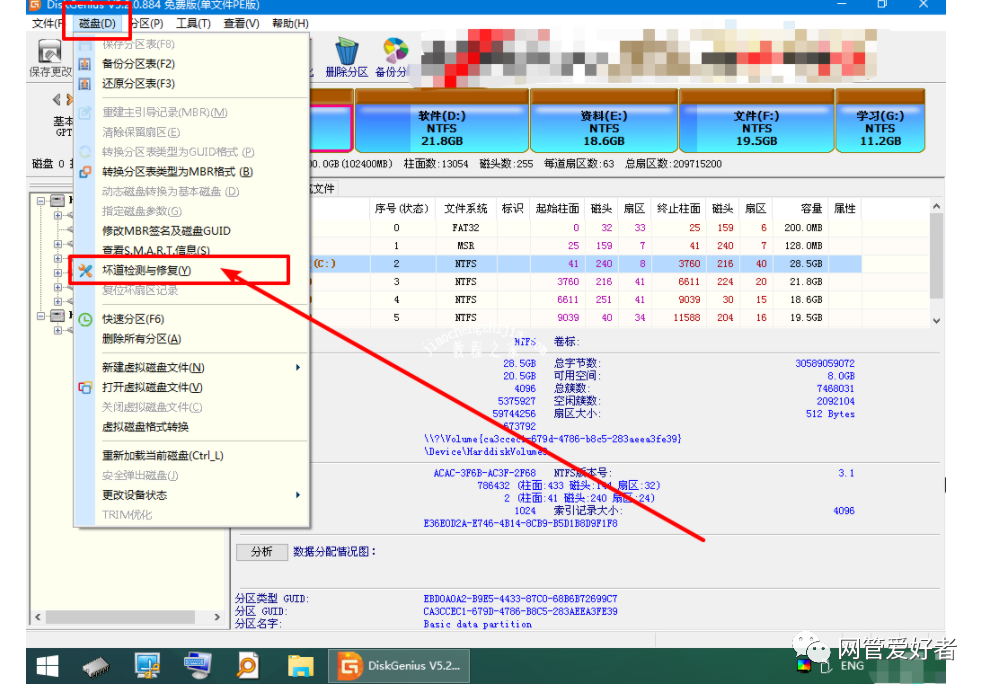Click the 删除分区 trash bin icon
Viewport: 989px width, 692px height.
click(346, 51)
